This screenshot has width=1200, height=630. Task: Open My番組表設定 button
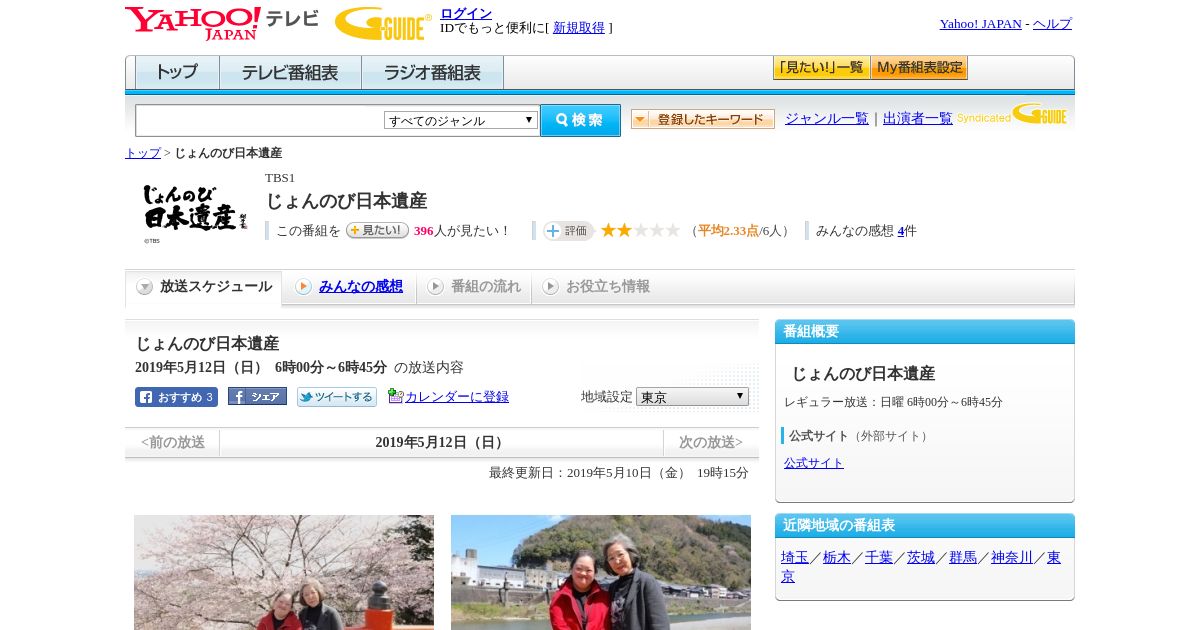click(x=919, y=68)
